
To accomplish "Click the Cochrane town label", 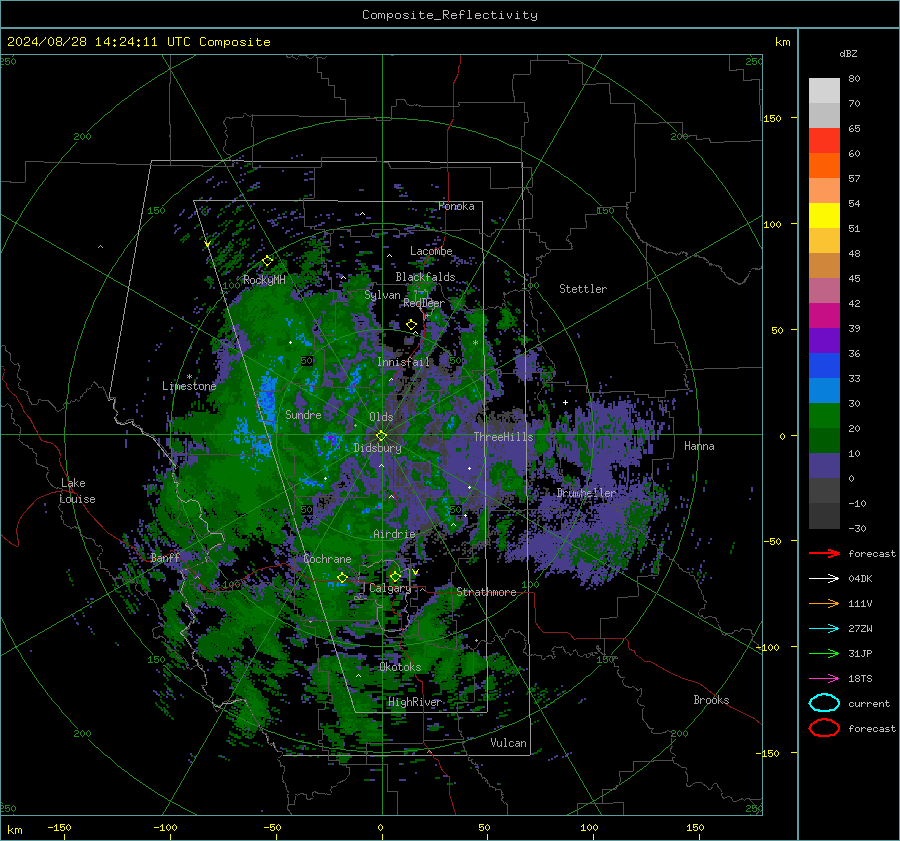I will pos(327,559).
